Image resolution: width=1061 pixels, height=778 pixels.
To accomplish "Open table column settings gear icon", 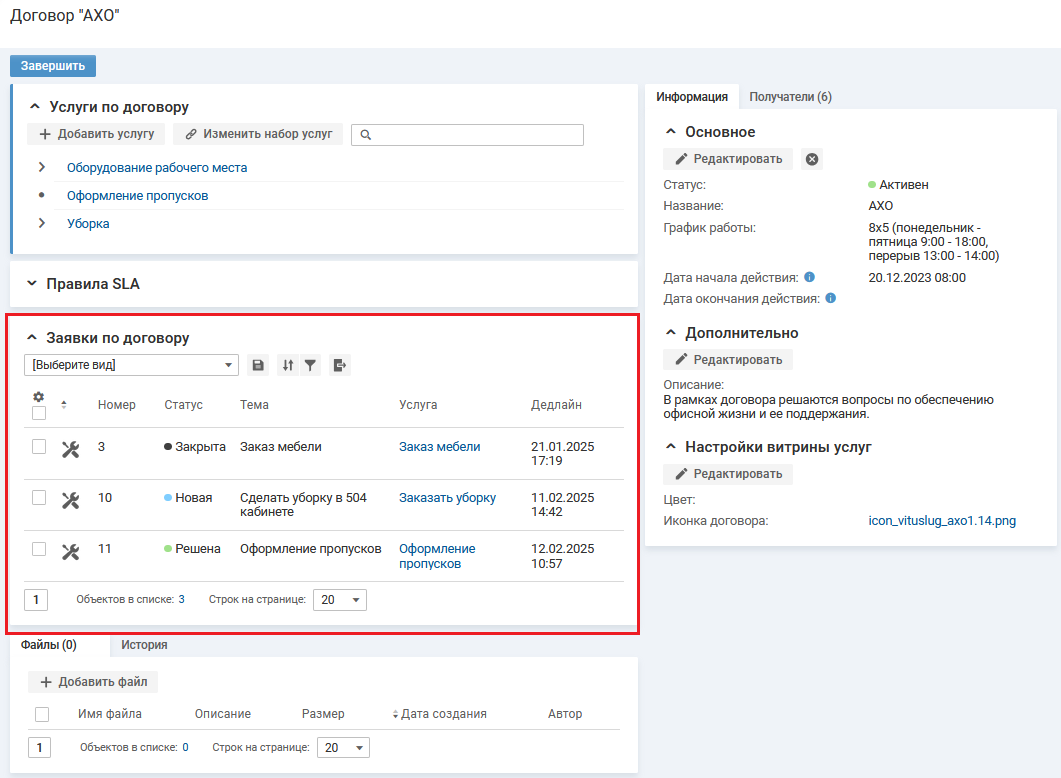I will click(39, 397).
